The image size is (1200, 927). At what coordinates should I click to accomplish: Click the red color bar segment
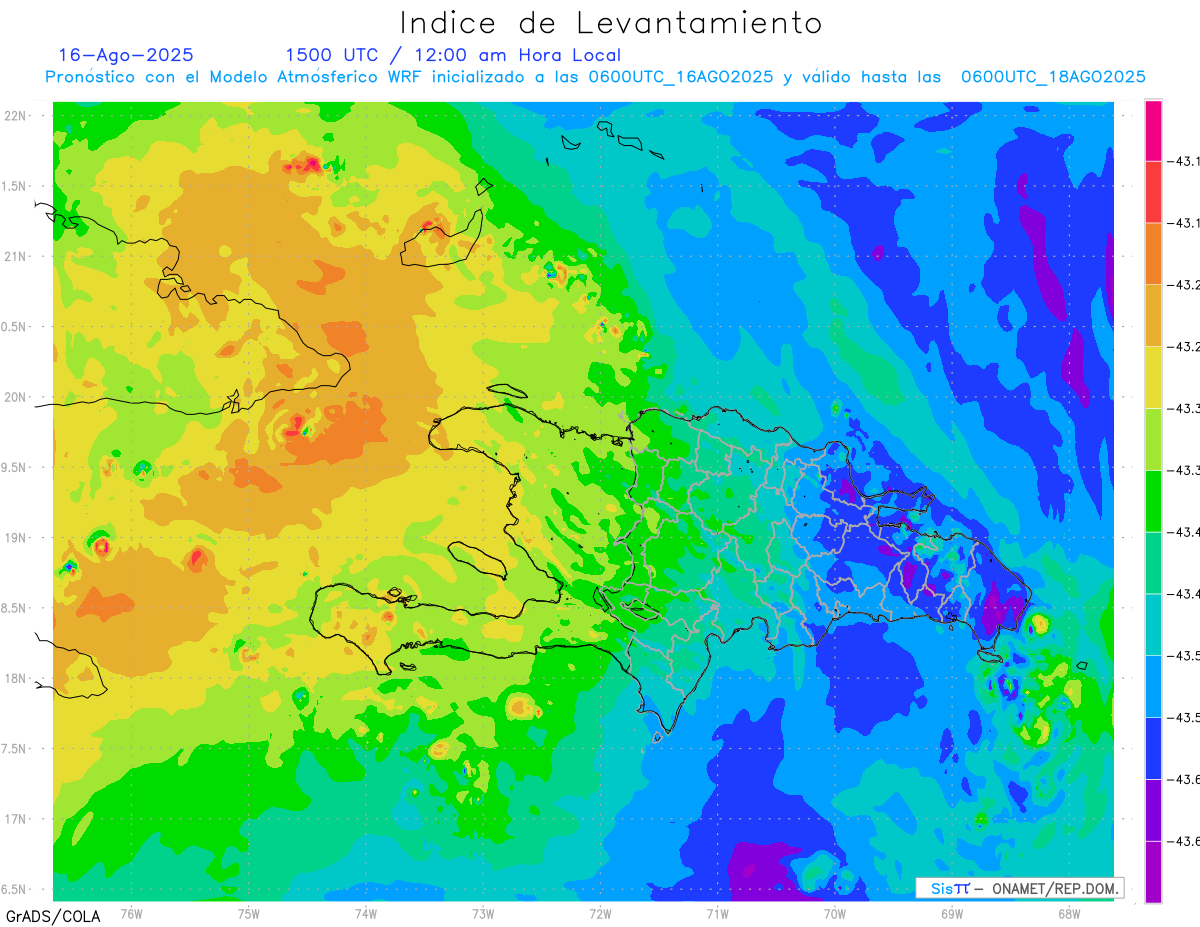click(x=1153, y=192)
